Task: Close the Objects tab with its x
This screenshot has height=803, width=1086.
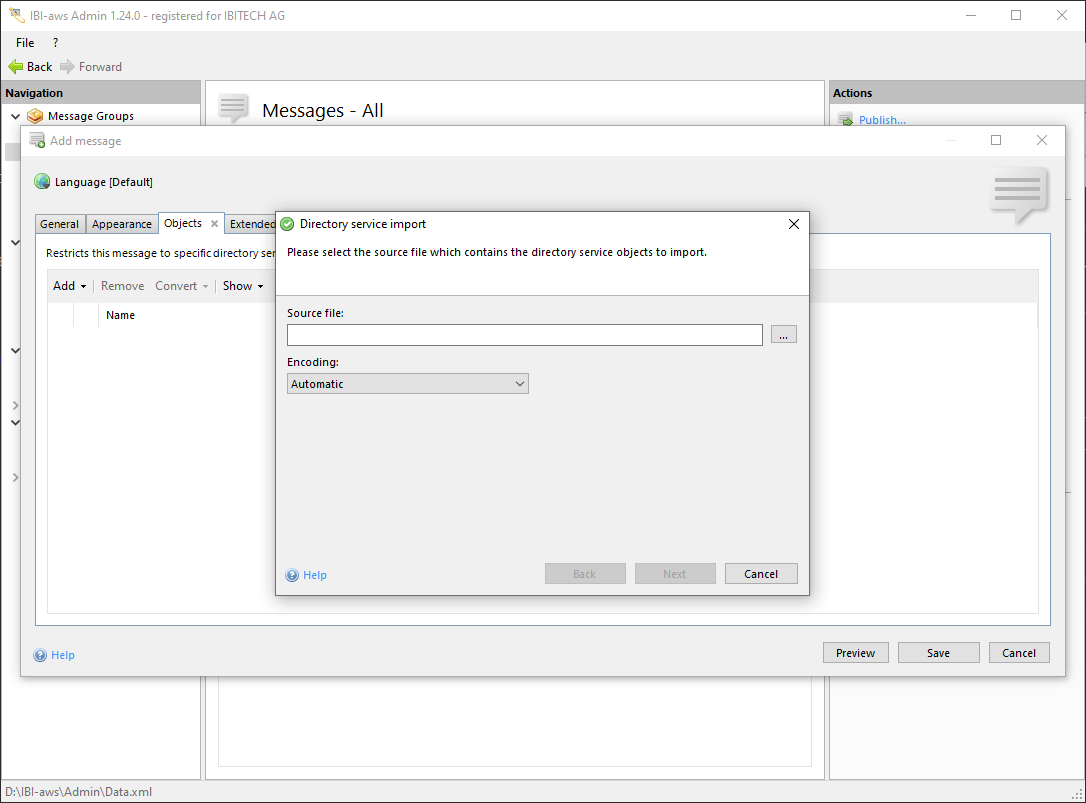Action: pyautogui.click(x=214, y=224)
